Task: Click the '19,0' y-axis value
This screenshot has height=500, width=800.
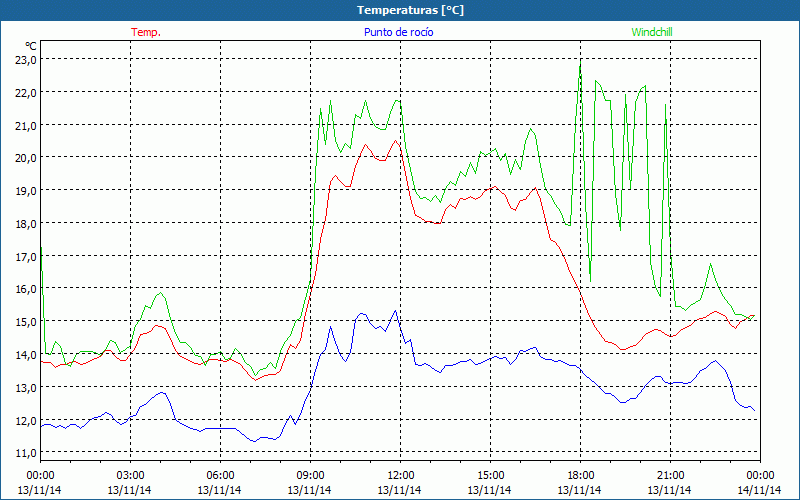Action: [x=27, y=190]
